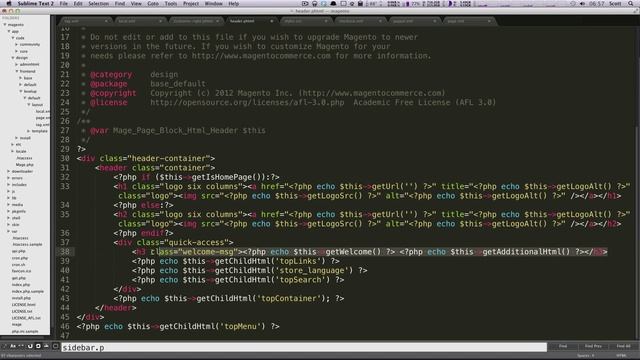The height and width of the screenshot is (360, 640).
Task: Expand the skin folder
Action: click(9, 224)
